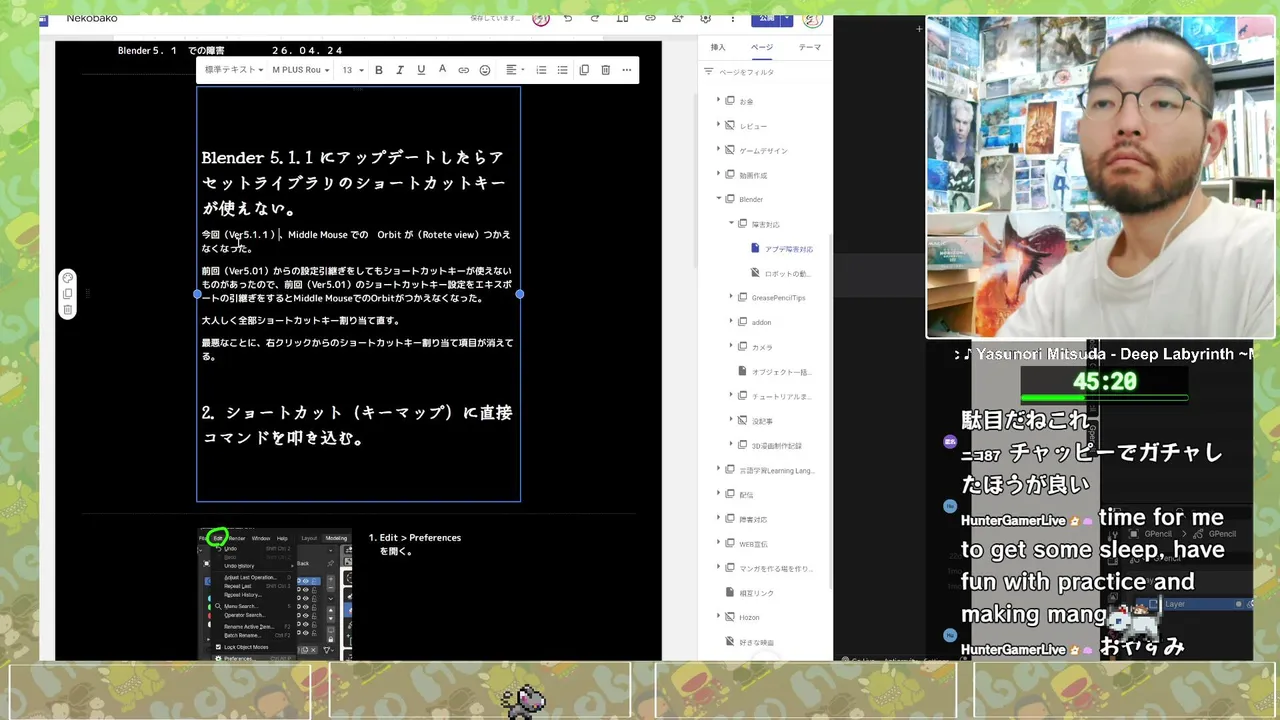This screenshot has height=720, width=1280.
Task: Click the ページをフィルタ filter field
Action: pyautogui.click(x=765, y=72)
